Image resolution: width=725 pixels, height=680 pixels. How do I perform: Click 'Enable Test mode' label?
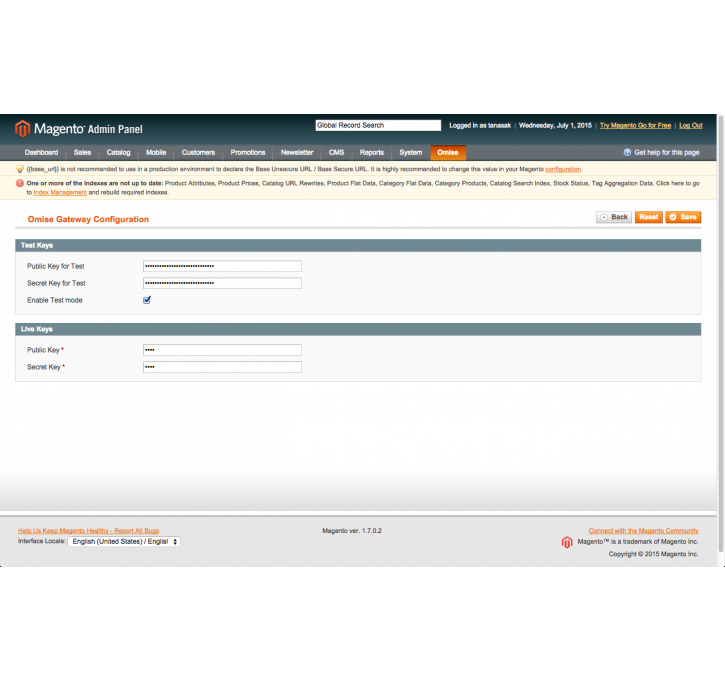(x=55, y=300)
